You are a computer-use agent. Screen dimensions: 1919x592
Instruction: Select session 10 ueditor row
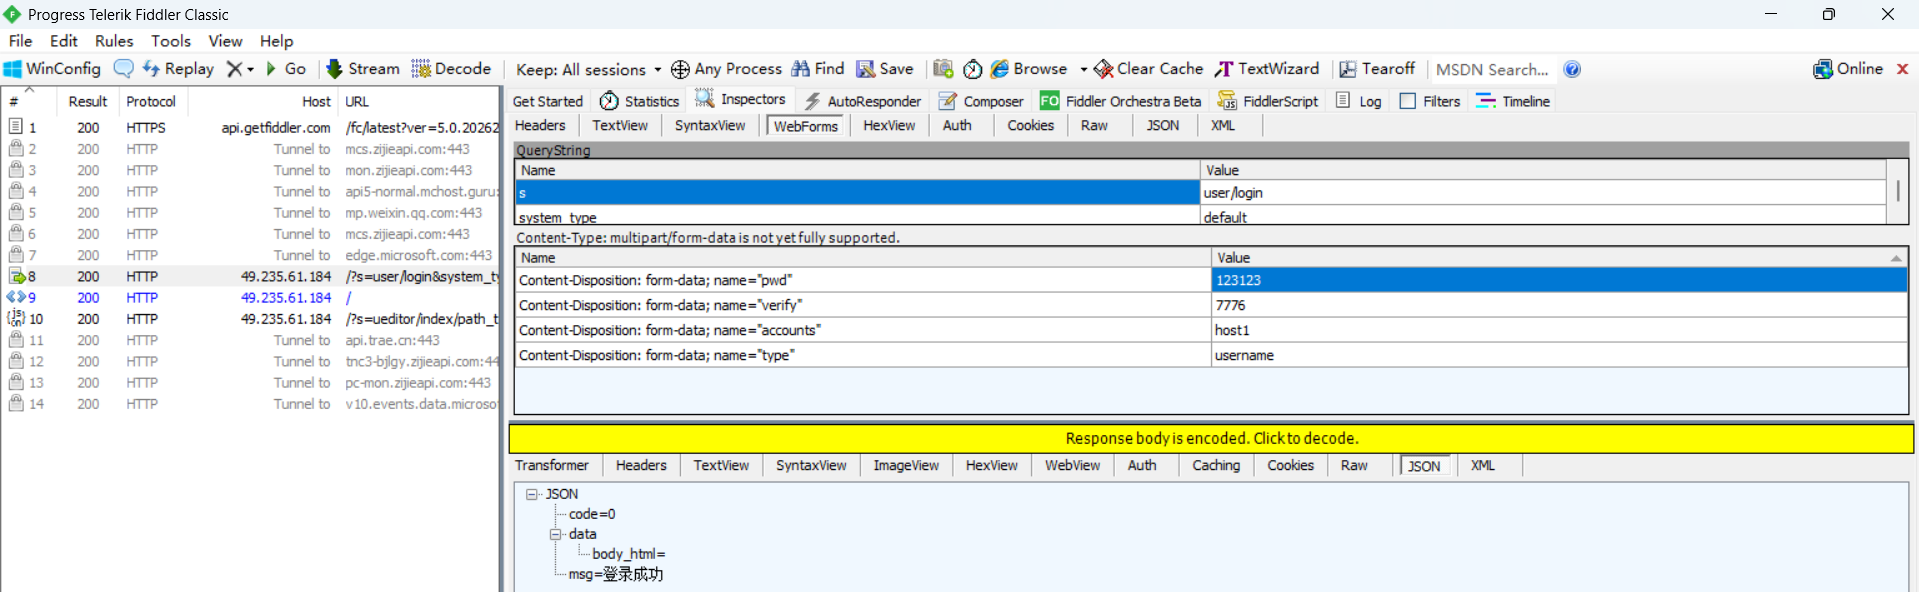coord(250,319)
